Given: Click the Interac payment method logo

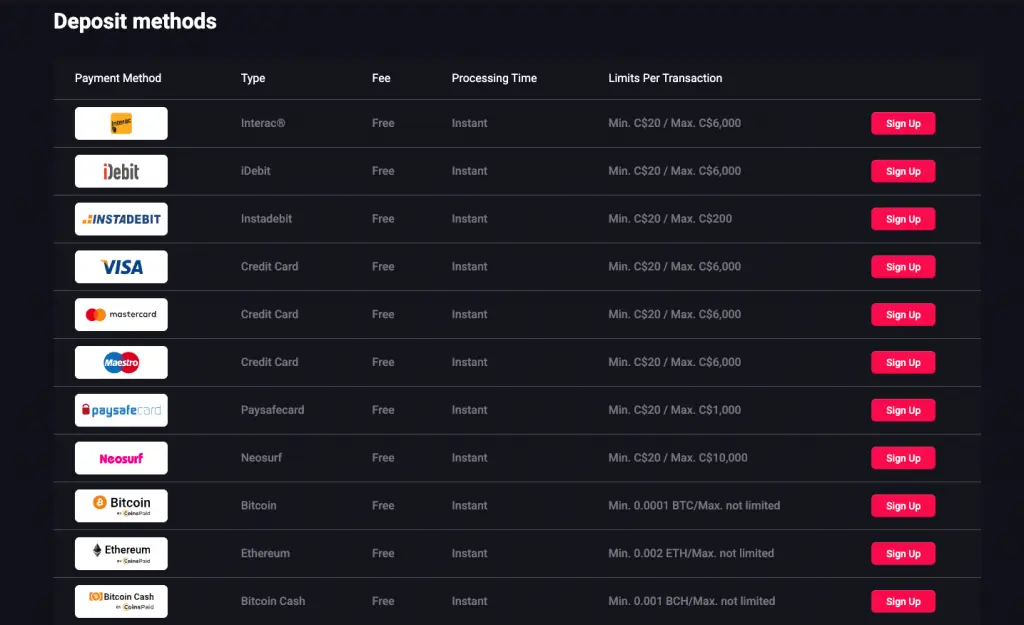Looking at the screenshot, I should point(120,123).
